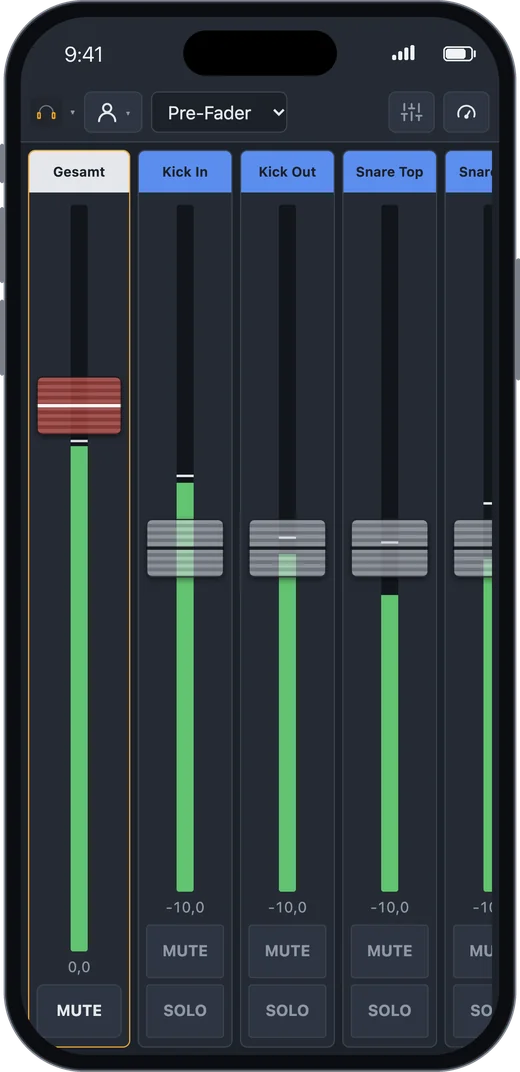Viewport: 520px width, 1072px height.
Task: Mute the Snare Top channel
Action: pyautogui.click(x=389, y=951)
